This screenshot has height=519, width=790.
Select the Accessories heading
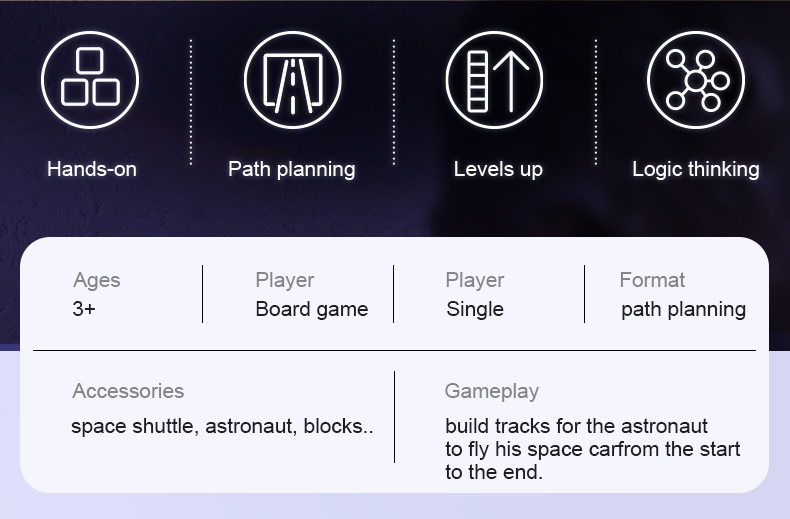(x=128, y=391)
